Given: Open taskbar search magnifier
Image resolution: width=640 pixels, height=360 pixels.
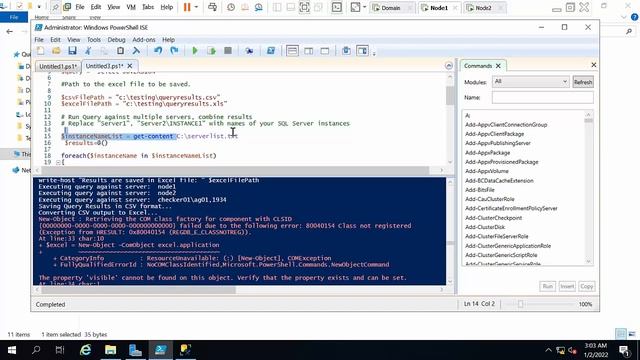Looking at the screenshot, I should click(36, 350).
